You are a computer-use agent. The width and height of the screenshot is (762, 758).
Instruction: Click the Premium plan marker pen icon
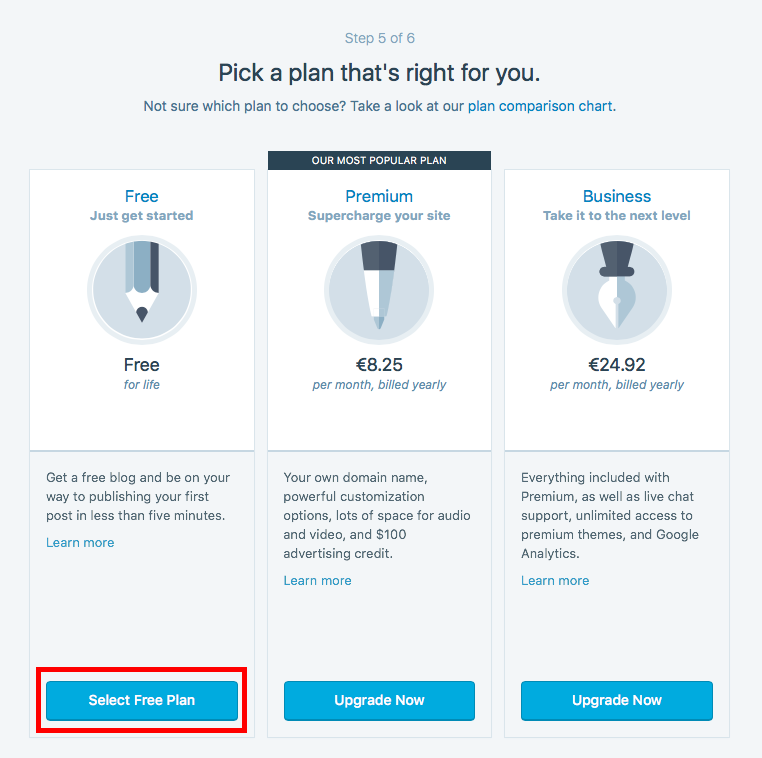point(379,290)
